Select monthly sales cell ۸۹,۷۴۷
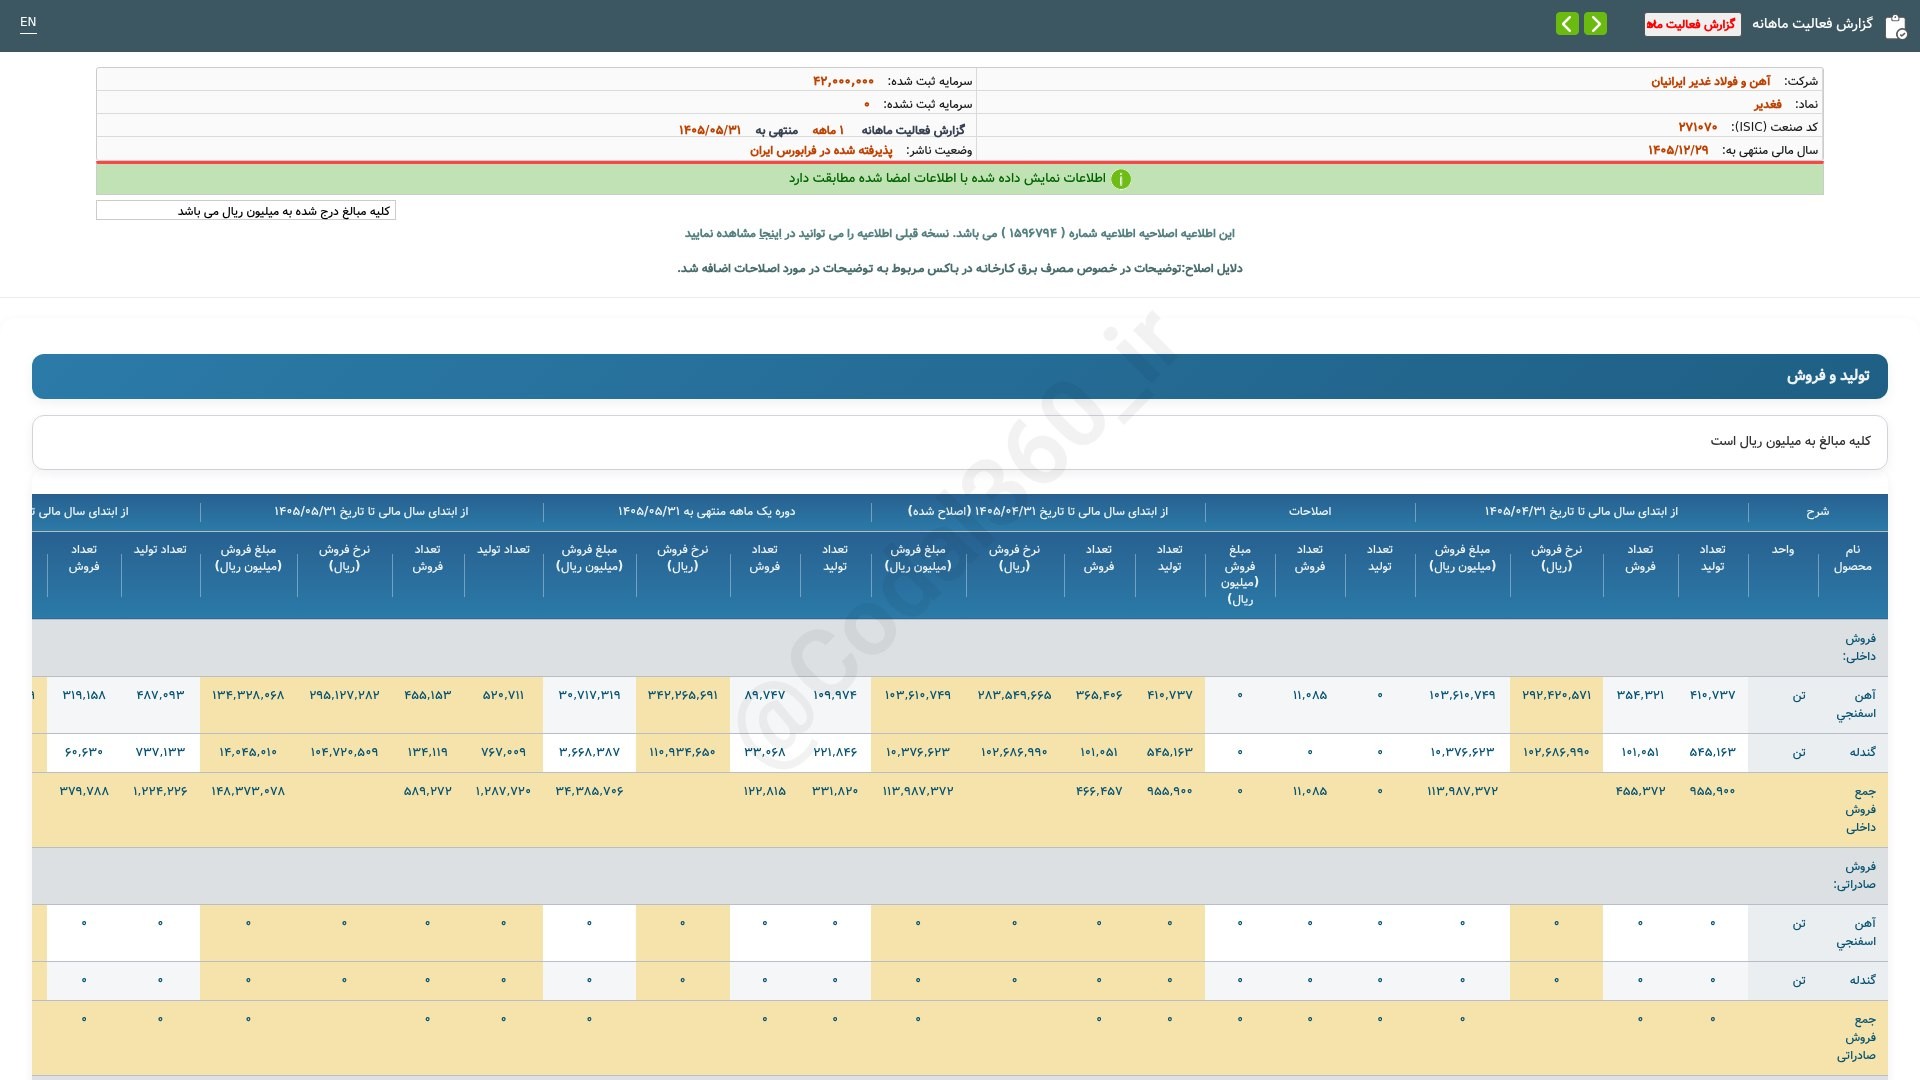 [x=765, y=695]
